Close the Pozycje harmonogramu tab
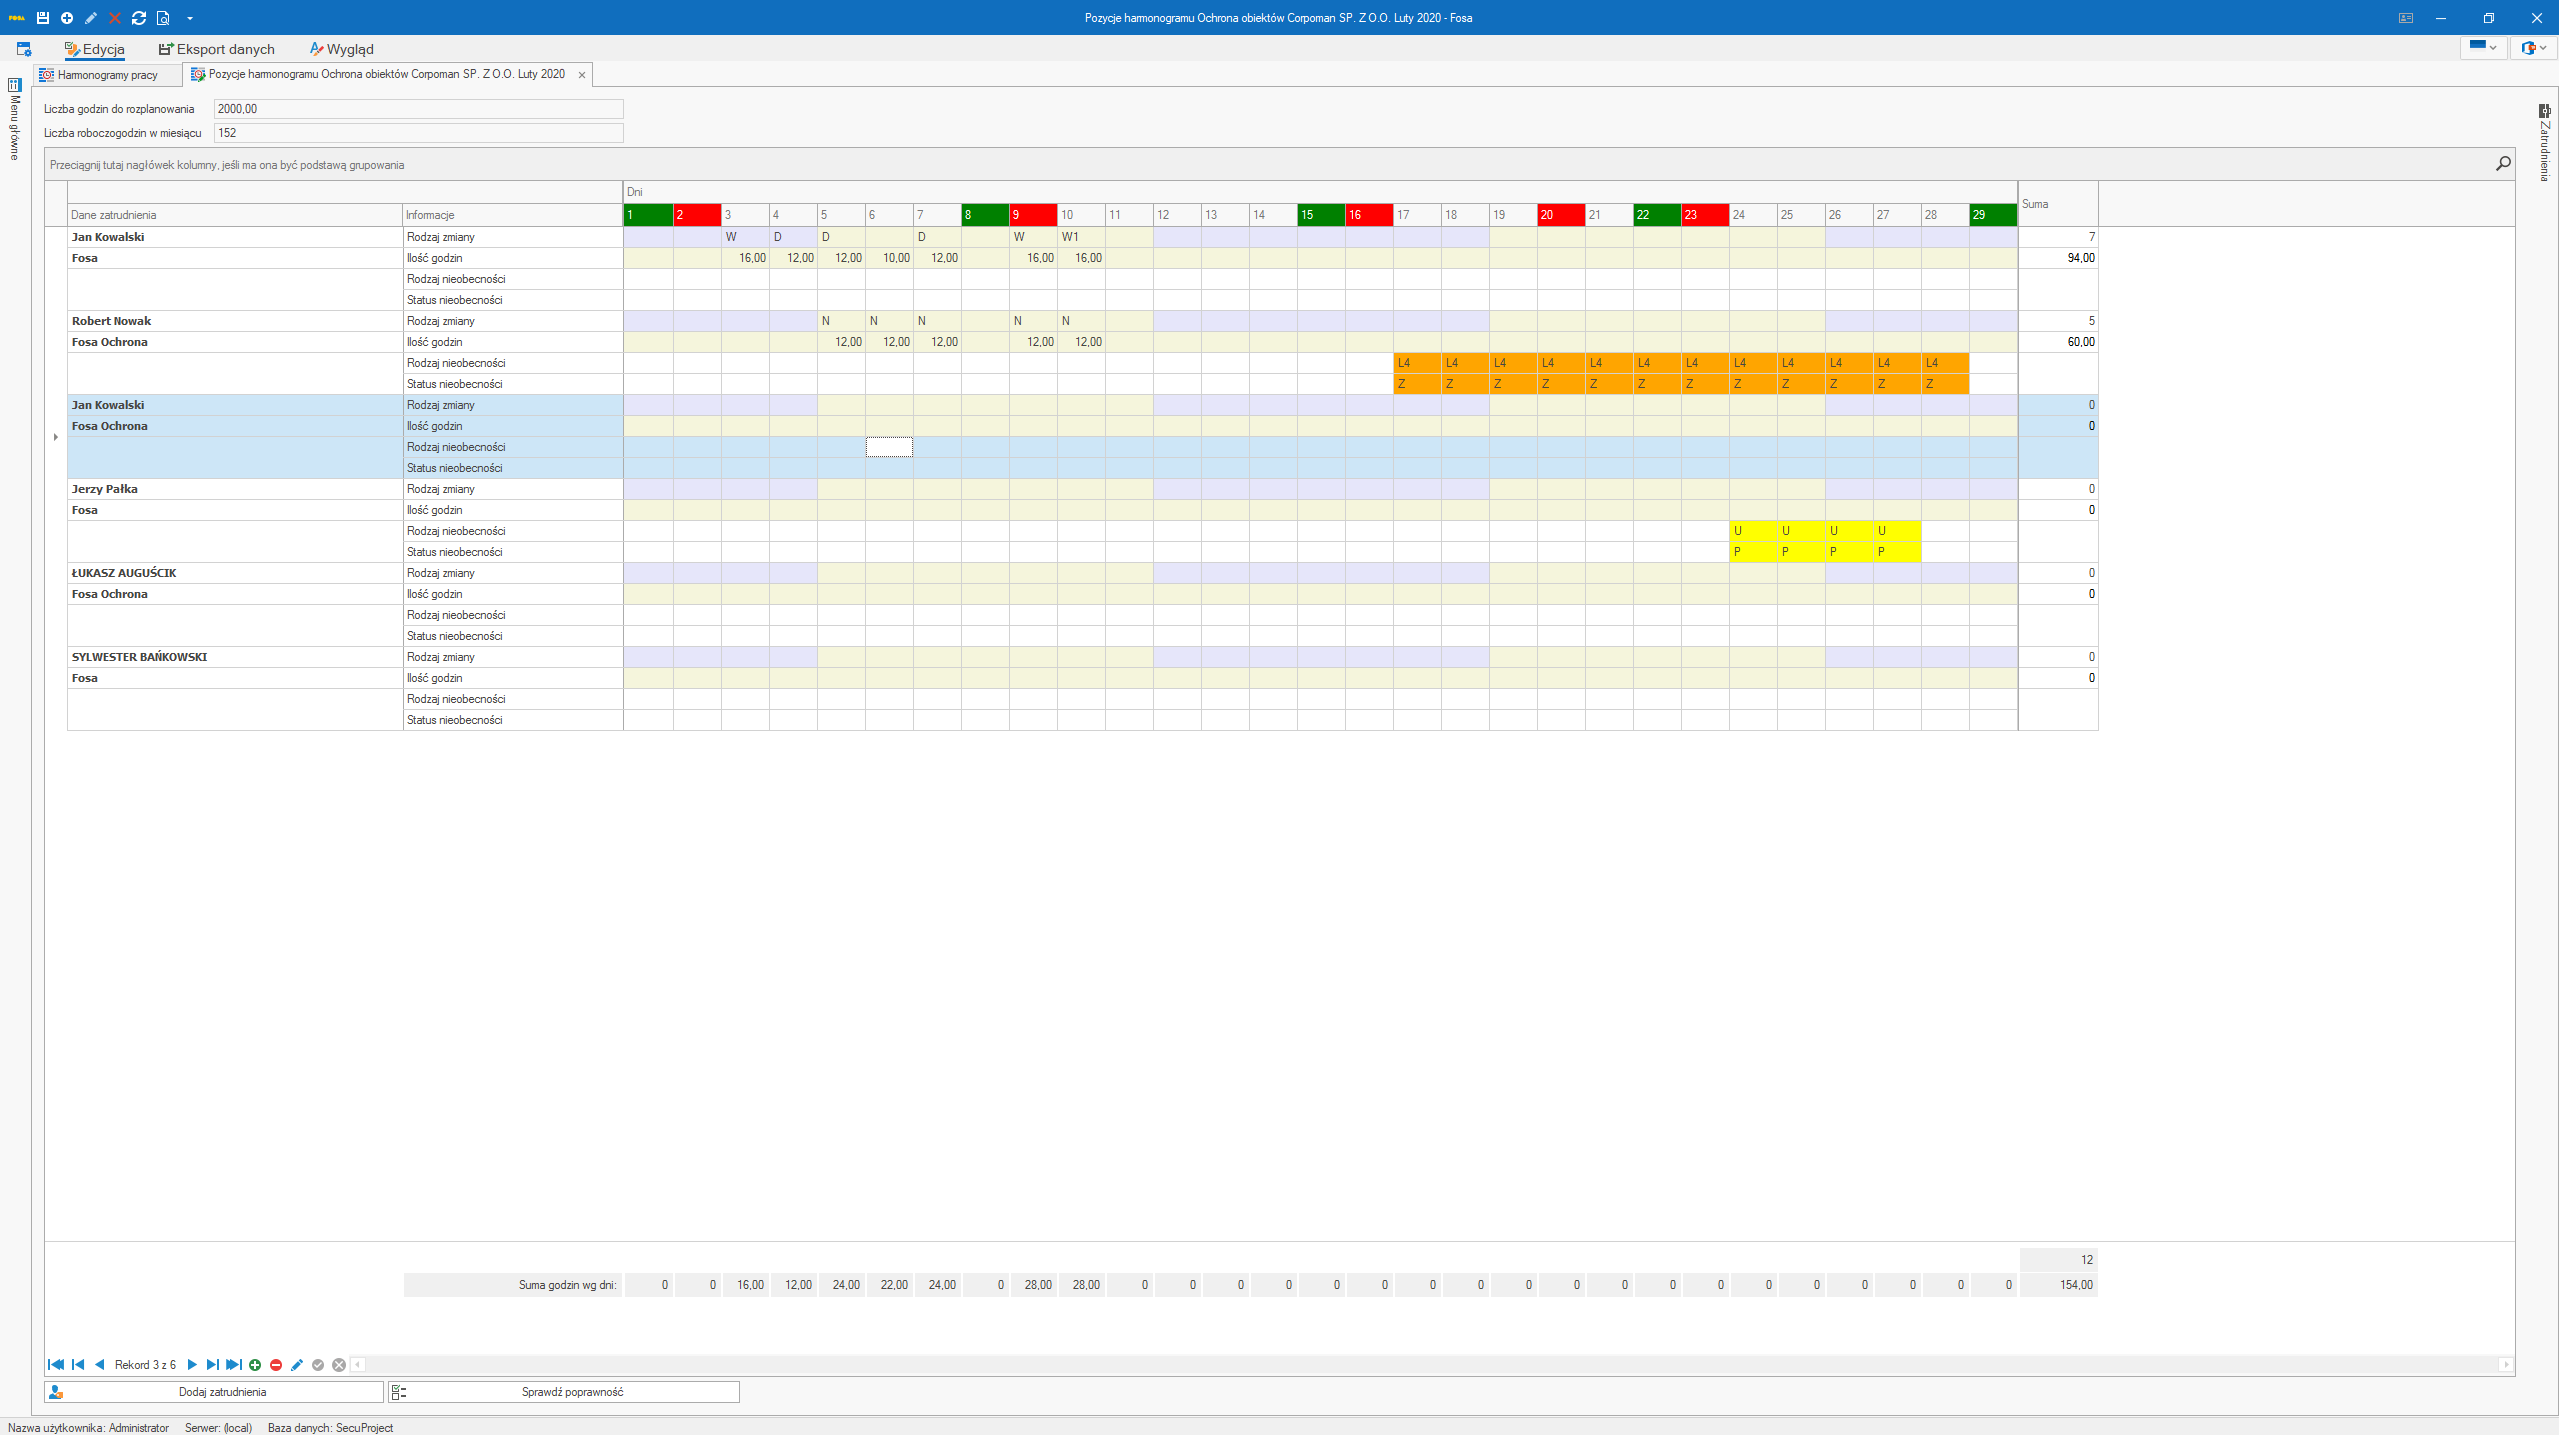The width and height of the screenshot is (2559, 1435). pyautogui.click(x=582, y=75)
